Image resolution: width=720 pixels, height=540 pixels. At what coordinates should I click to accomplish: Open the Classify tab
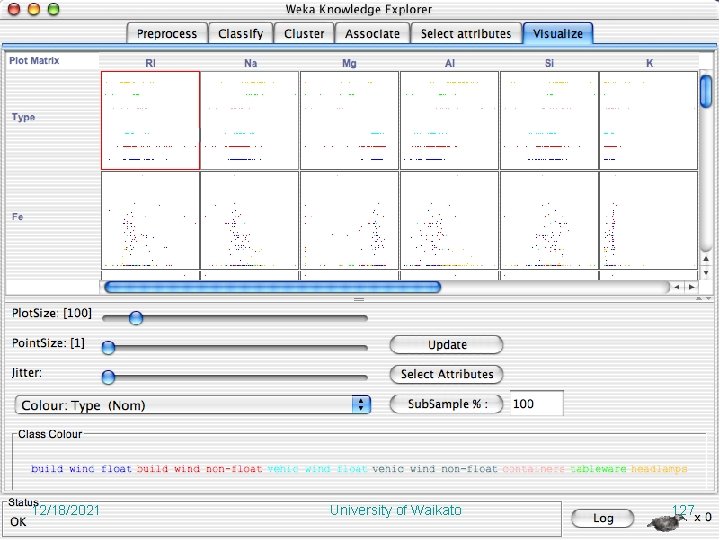pyautogui.click(x=241, y=34)
